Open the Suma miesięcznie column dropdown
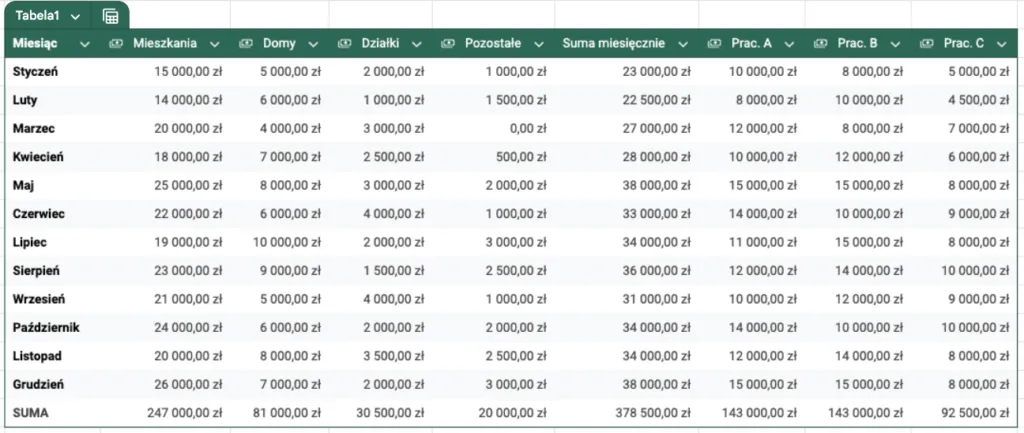The width and height of the screenshot is (1024, 433). [683, 44]
